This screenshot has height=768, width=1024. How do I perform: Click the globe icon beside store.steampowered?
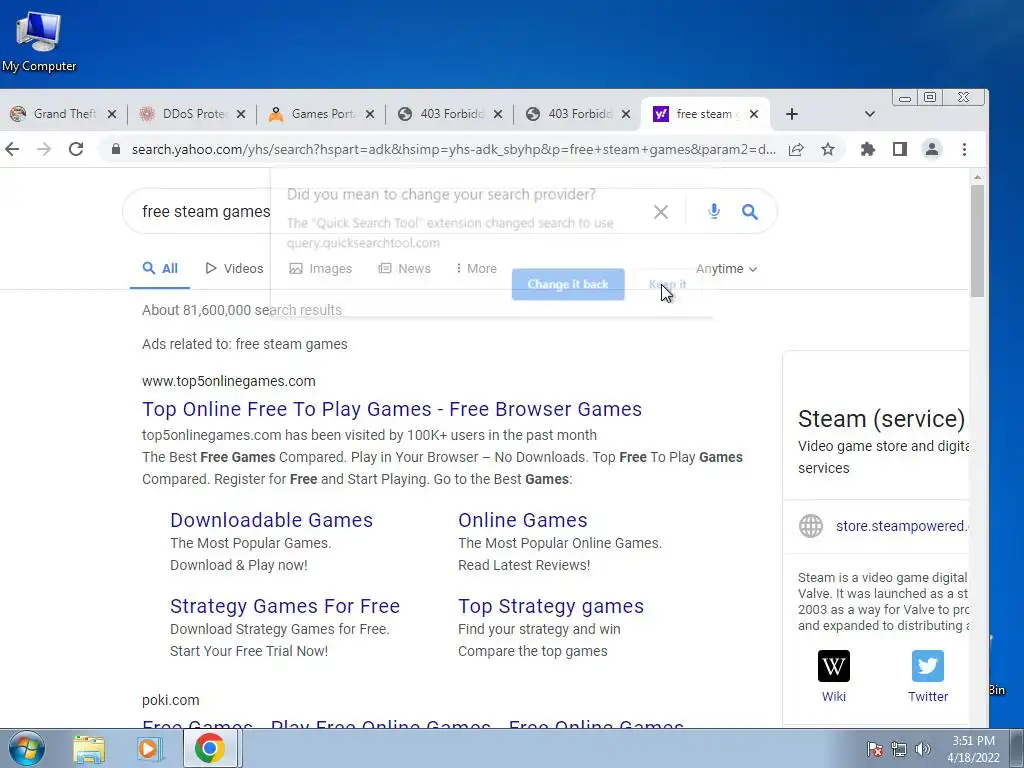810,526
